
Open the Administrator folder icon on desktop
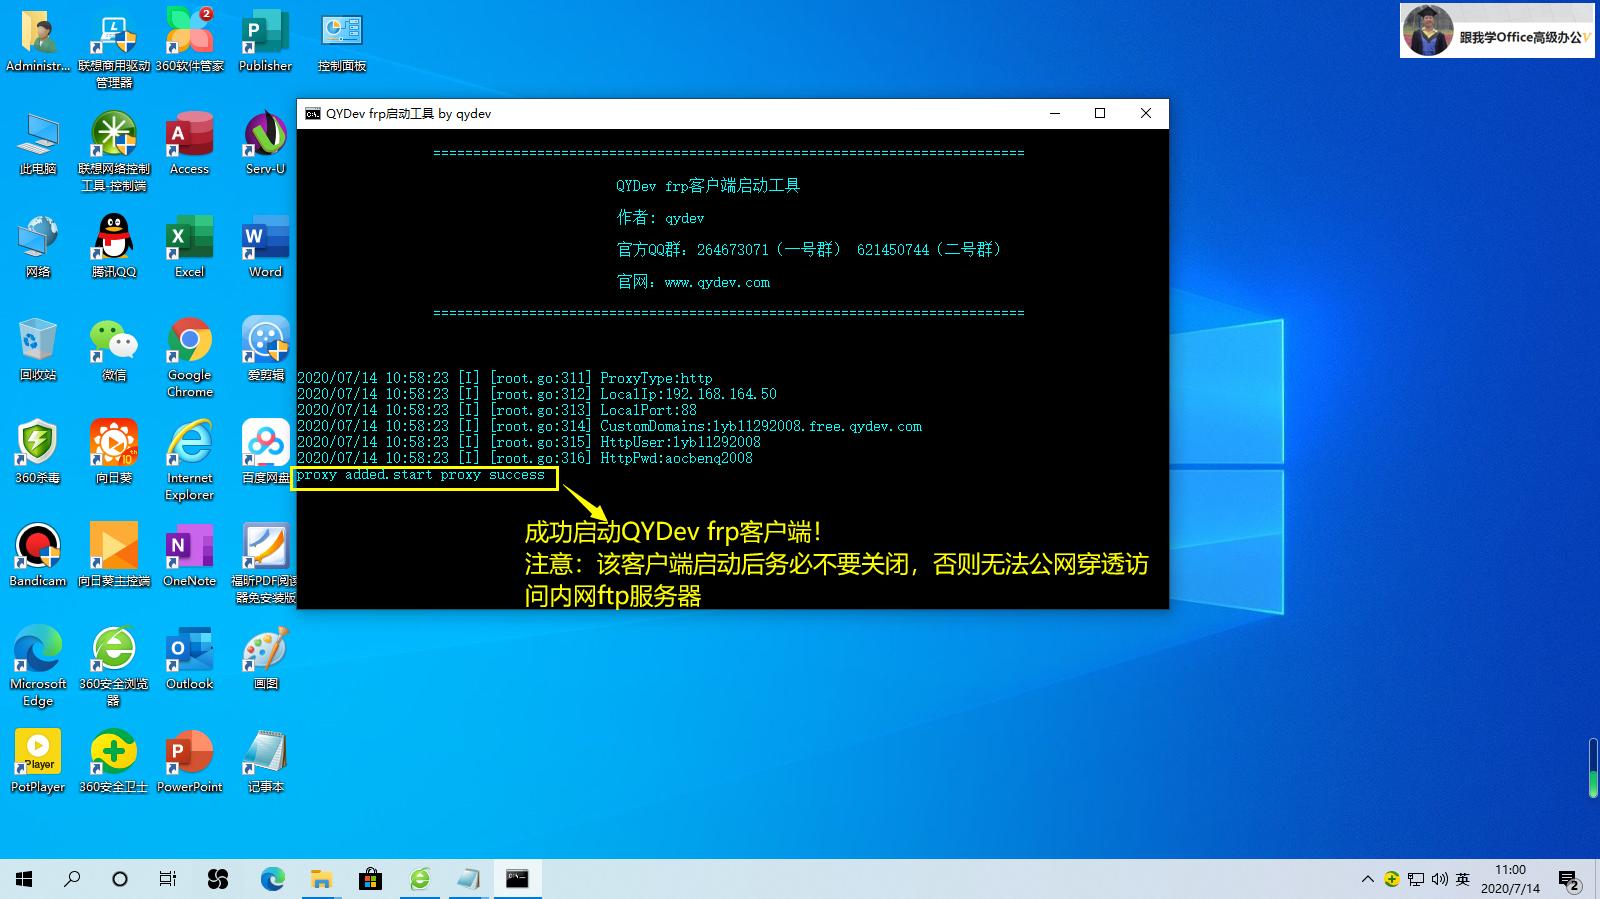click(x=38, y=40)
